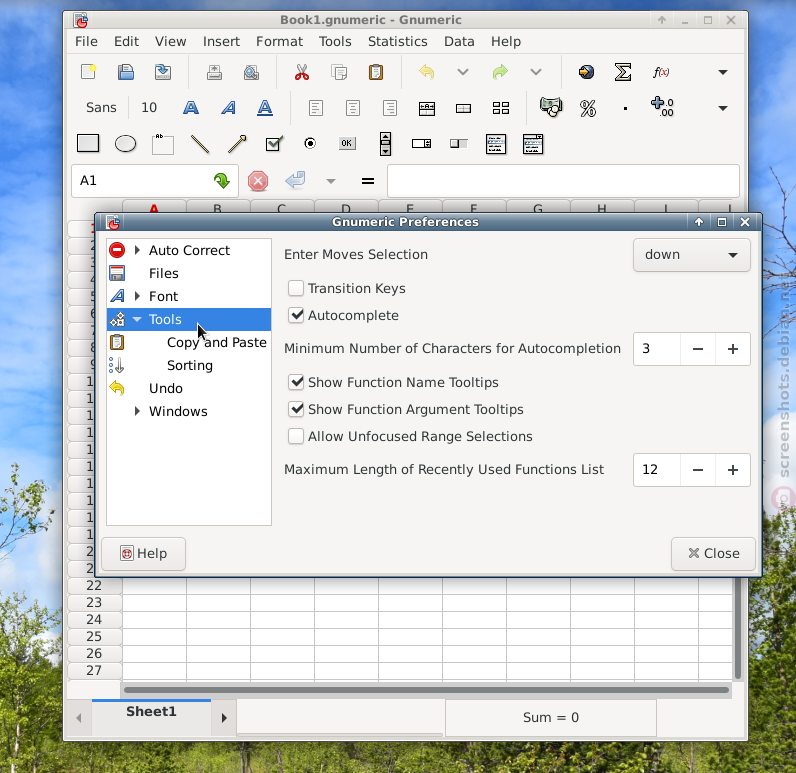This screenshot has width=796, height=773.
Task: Toggle bold font style icon
Action: [x=191, y=108]
